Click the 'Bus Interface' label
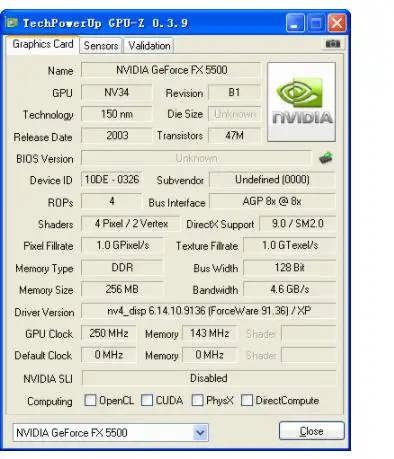Screen dimensions: 394x459 point(177,203)
